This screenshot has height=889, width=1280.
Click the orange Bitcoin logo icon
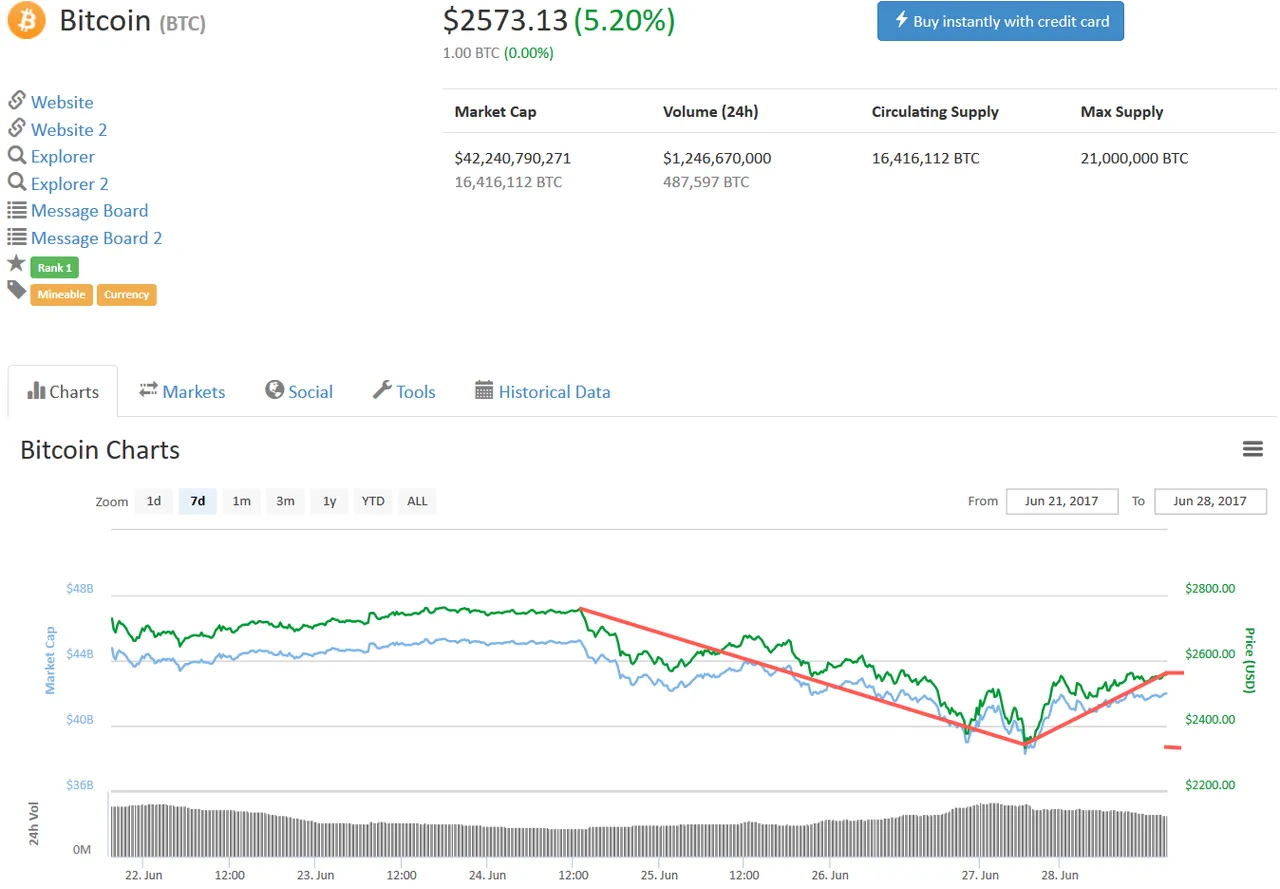(27, 20)
